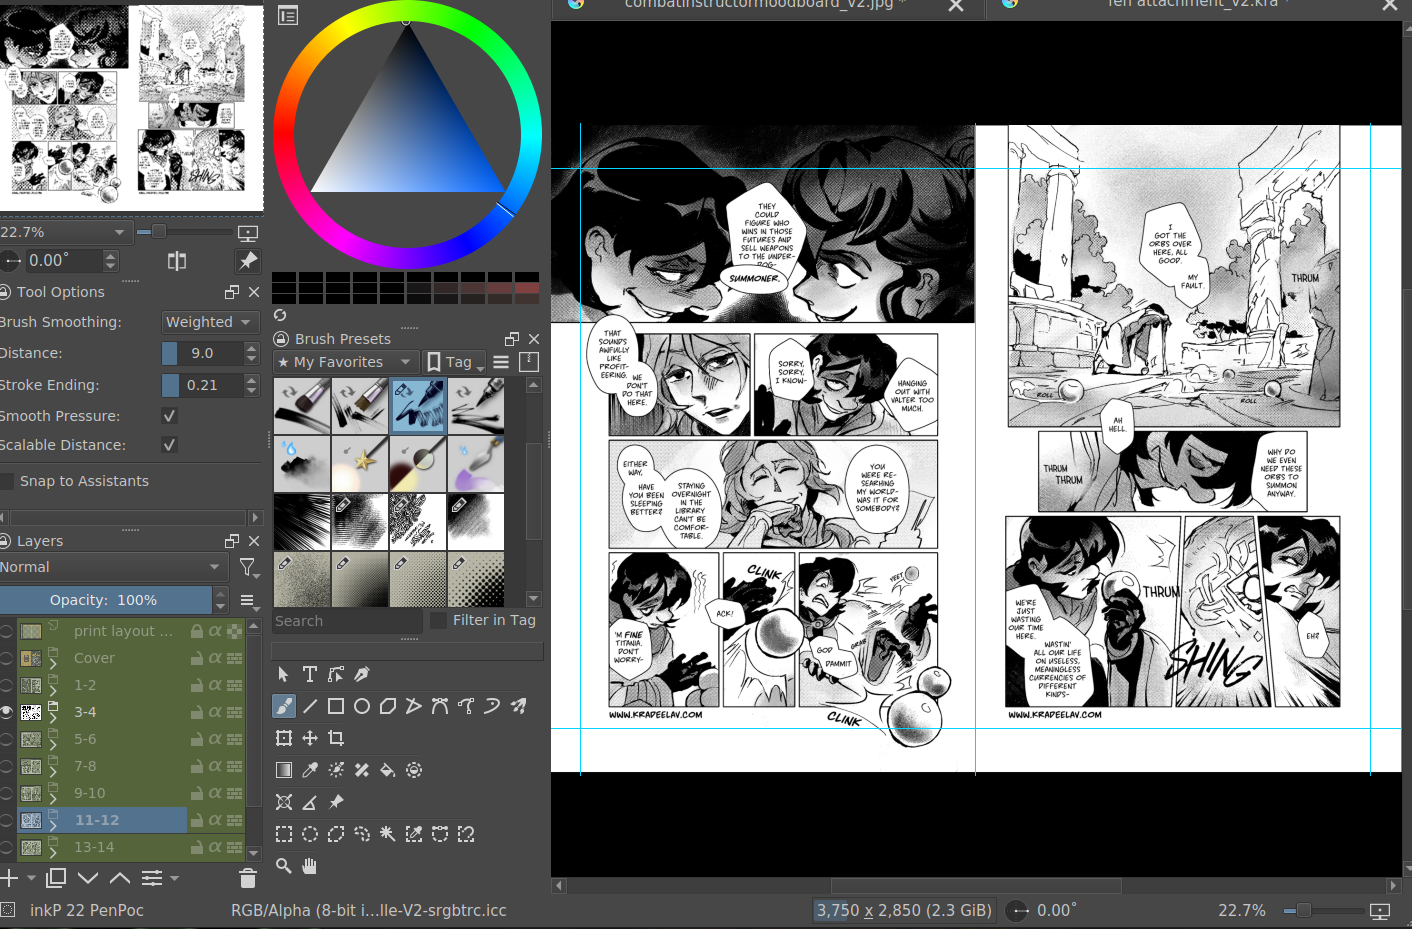Select the Crop tool
The width and height of the screenshot is (1412, 929).
pos(336,738)
